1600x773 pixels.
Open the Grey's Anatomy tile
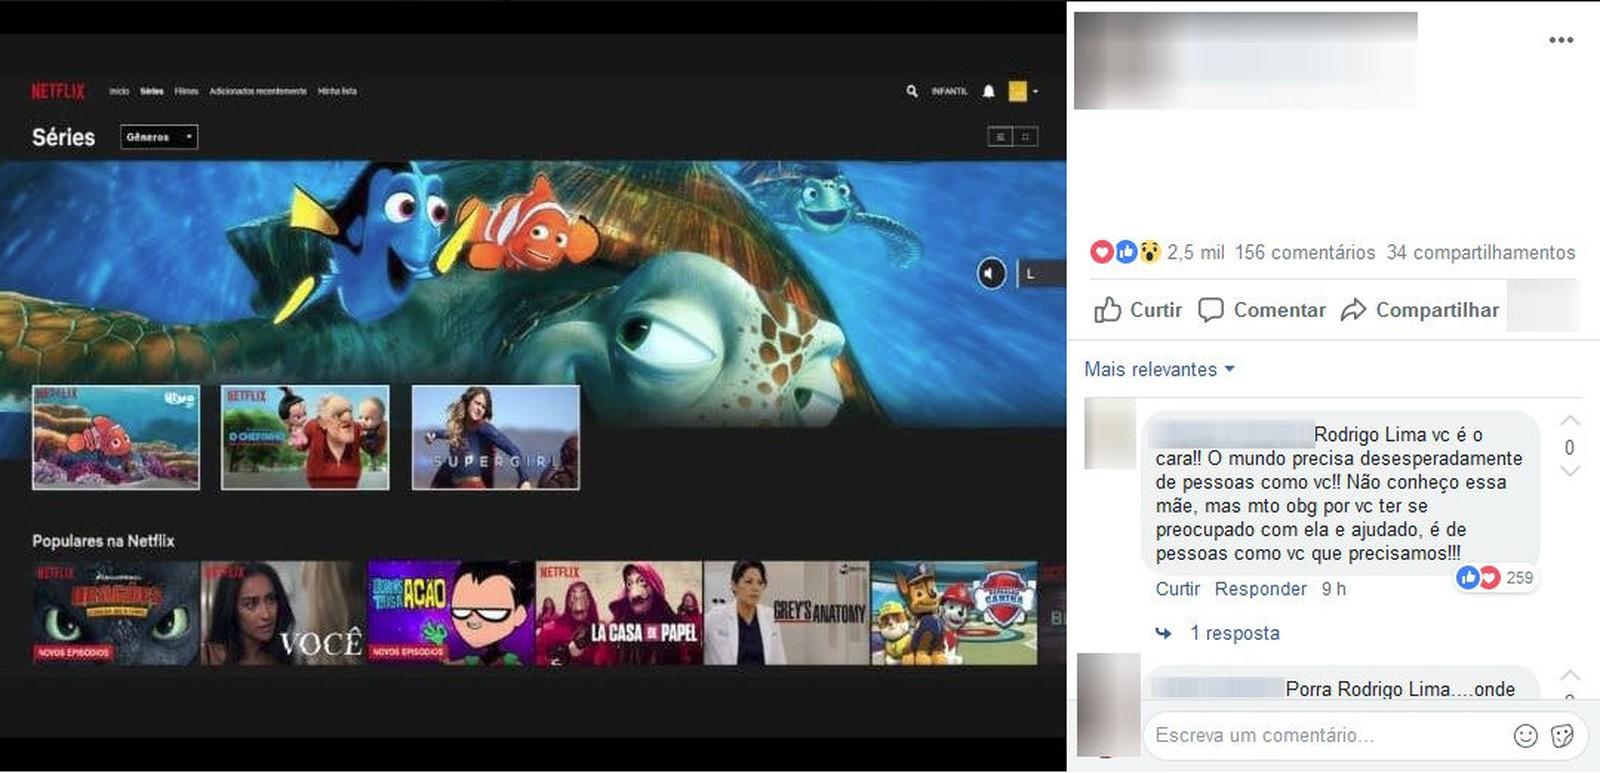pyautogui.click(x=787, y=613)
